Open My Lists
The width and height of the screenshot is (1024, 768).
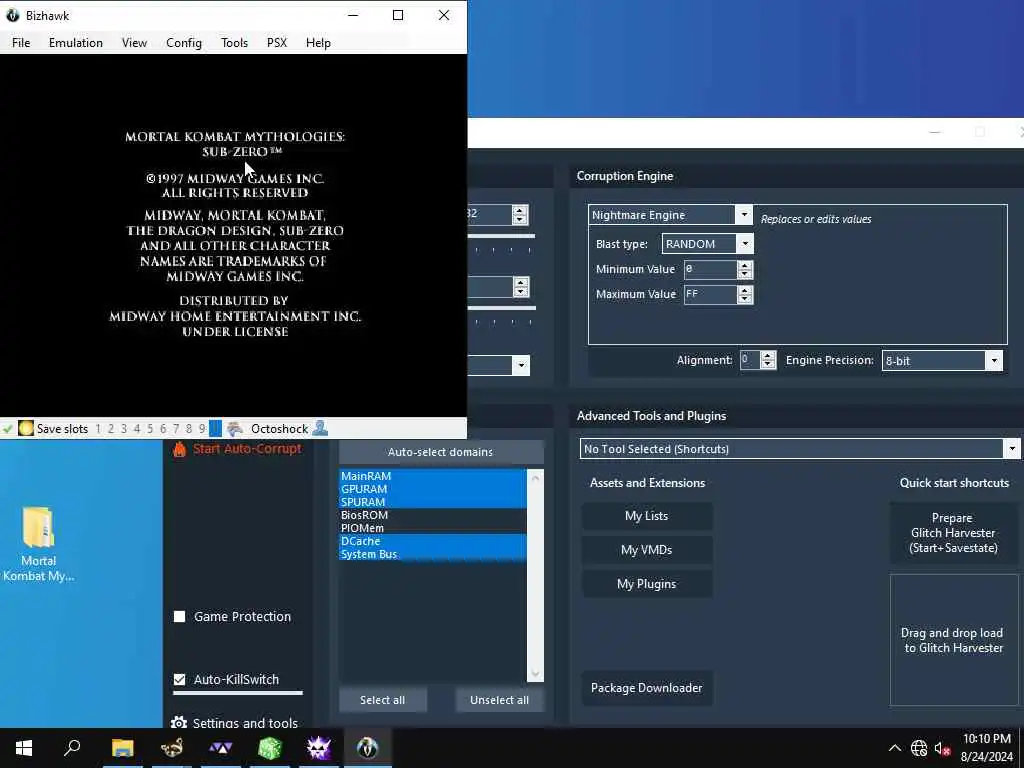pyautogui.click(x=647, y=516)
